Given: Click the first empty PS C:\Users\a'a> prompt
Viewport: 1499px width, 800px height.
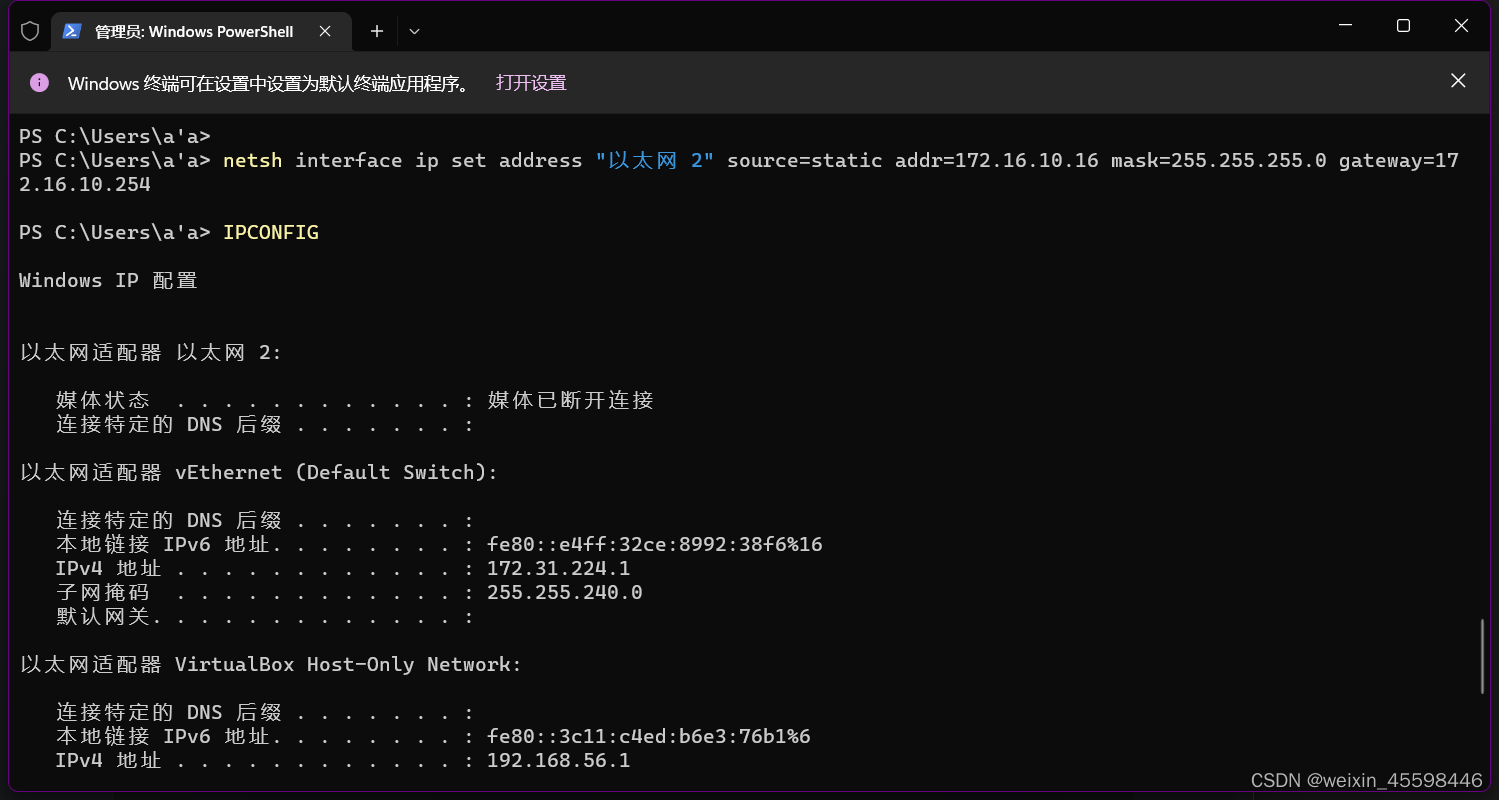Looking at the screenshot, I should pyautogui.click(x=115, y=136).
